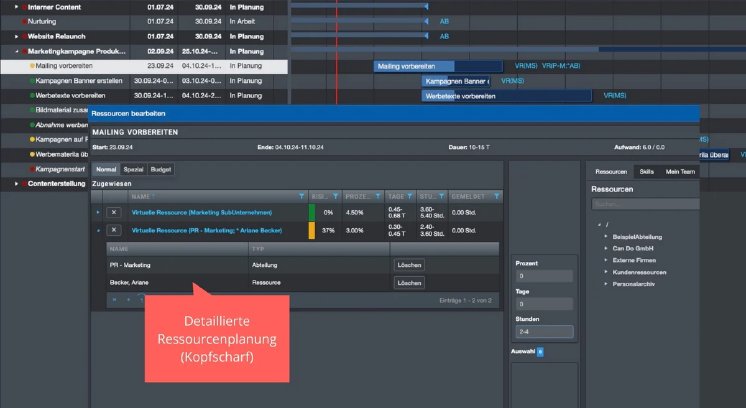Remove the Marketing SubUnternehmen resource with X
Screen dimensions: 746x408
coord(113,213)
